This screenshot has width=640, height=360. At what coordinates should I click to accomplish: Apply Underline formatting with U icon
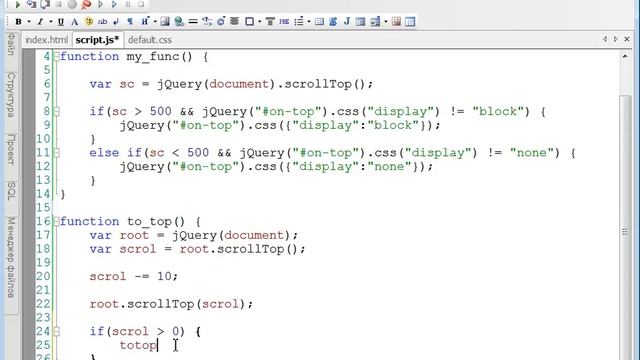[61, 22]
